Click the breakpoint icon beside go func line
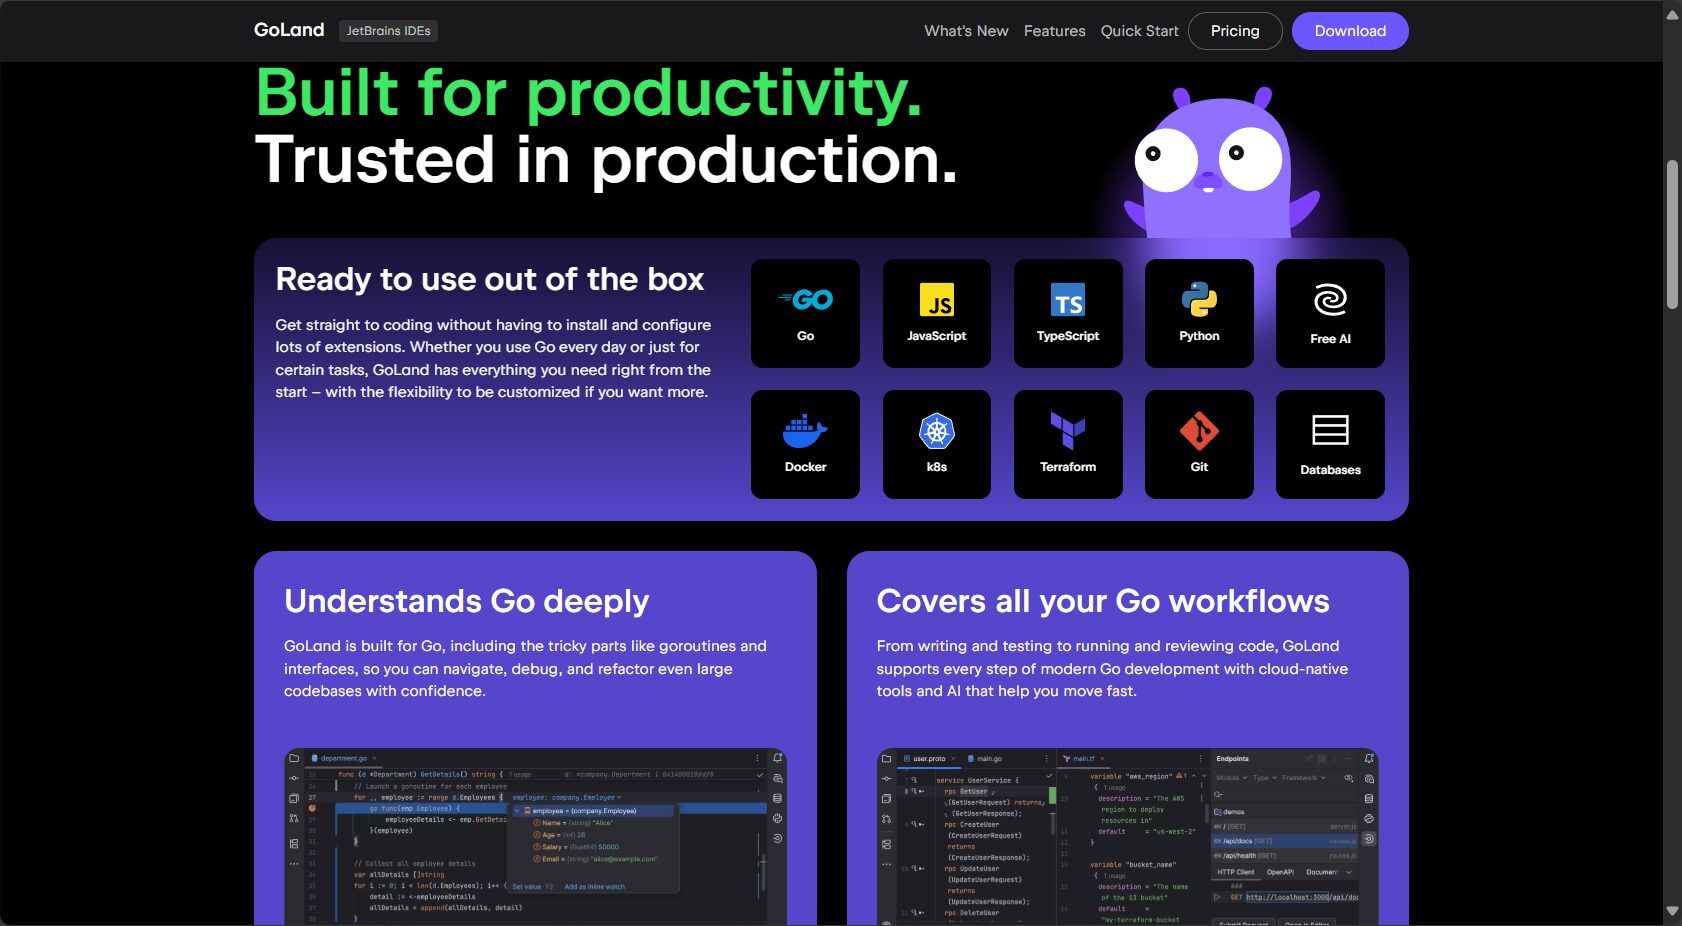 point(312,808)
